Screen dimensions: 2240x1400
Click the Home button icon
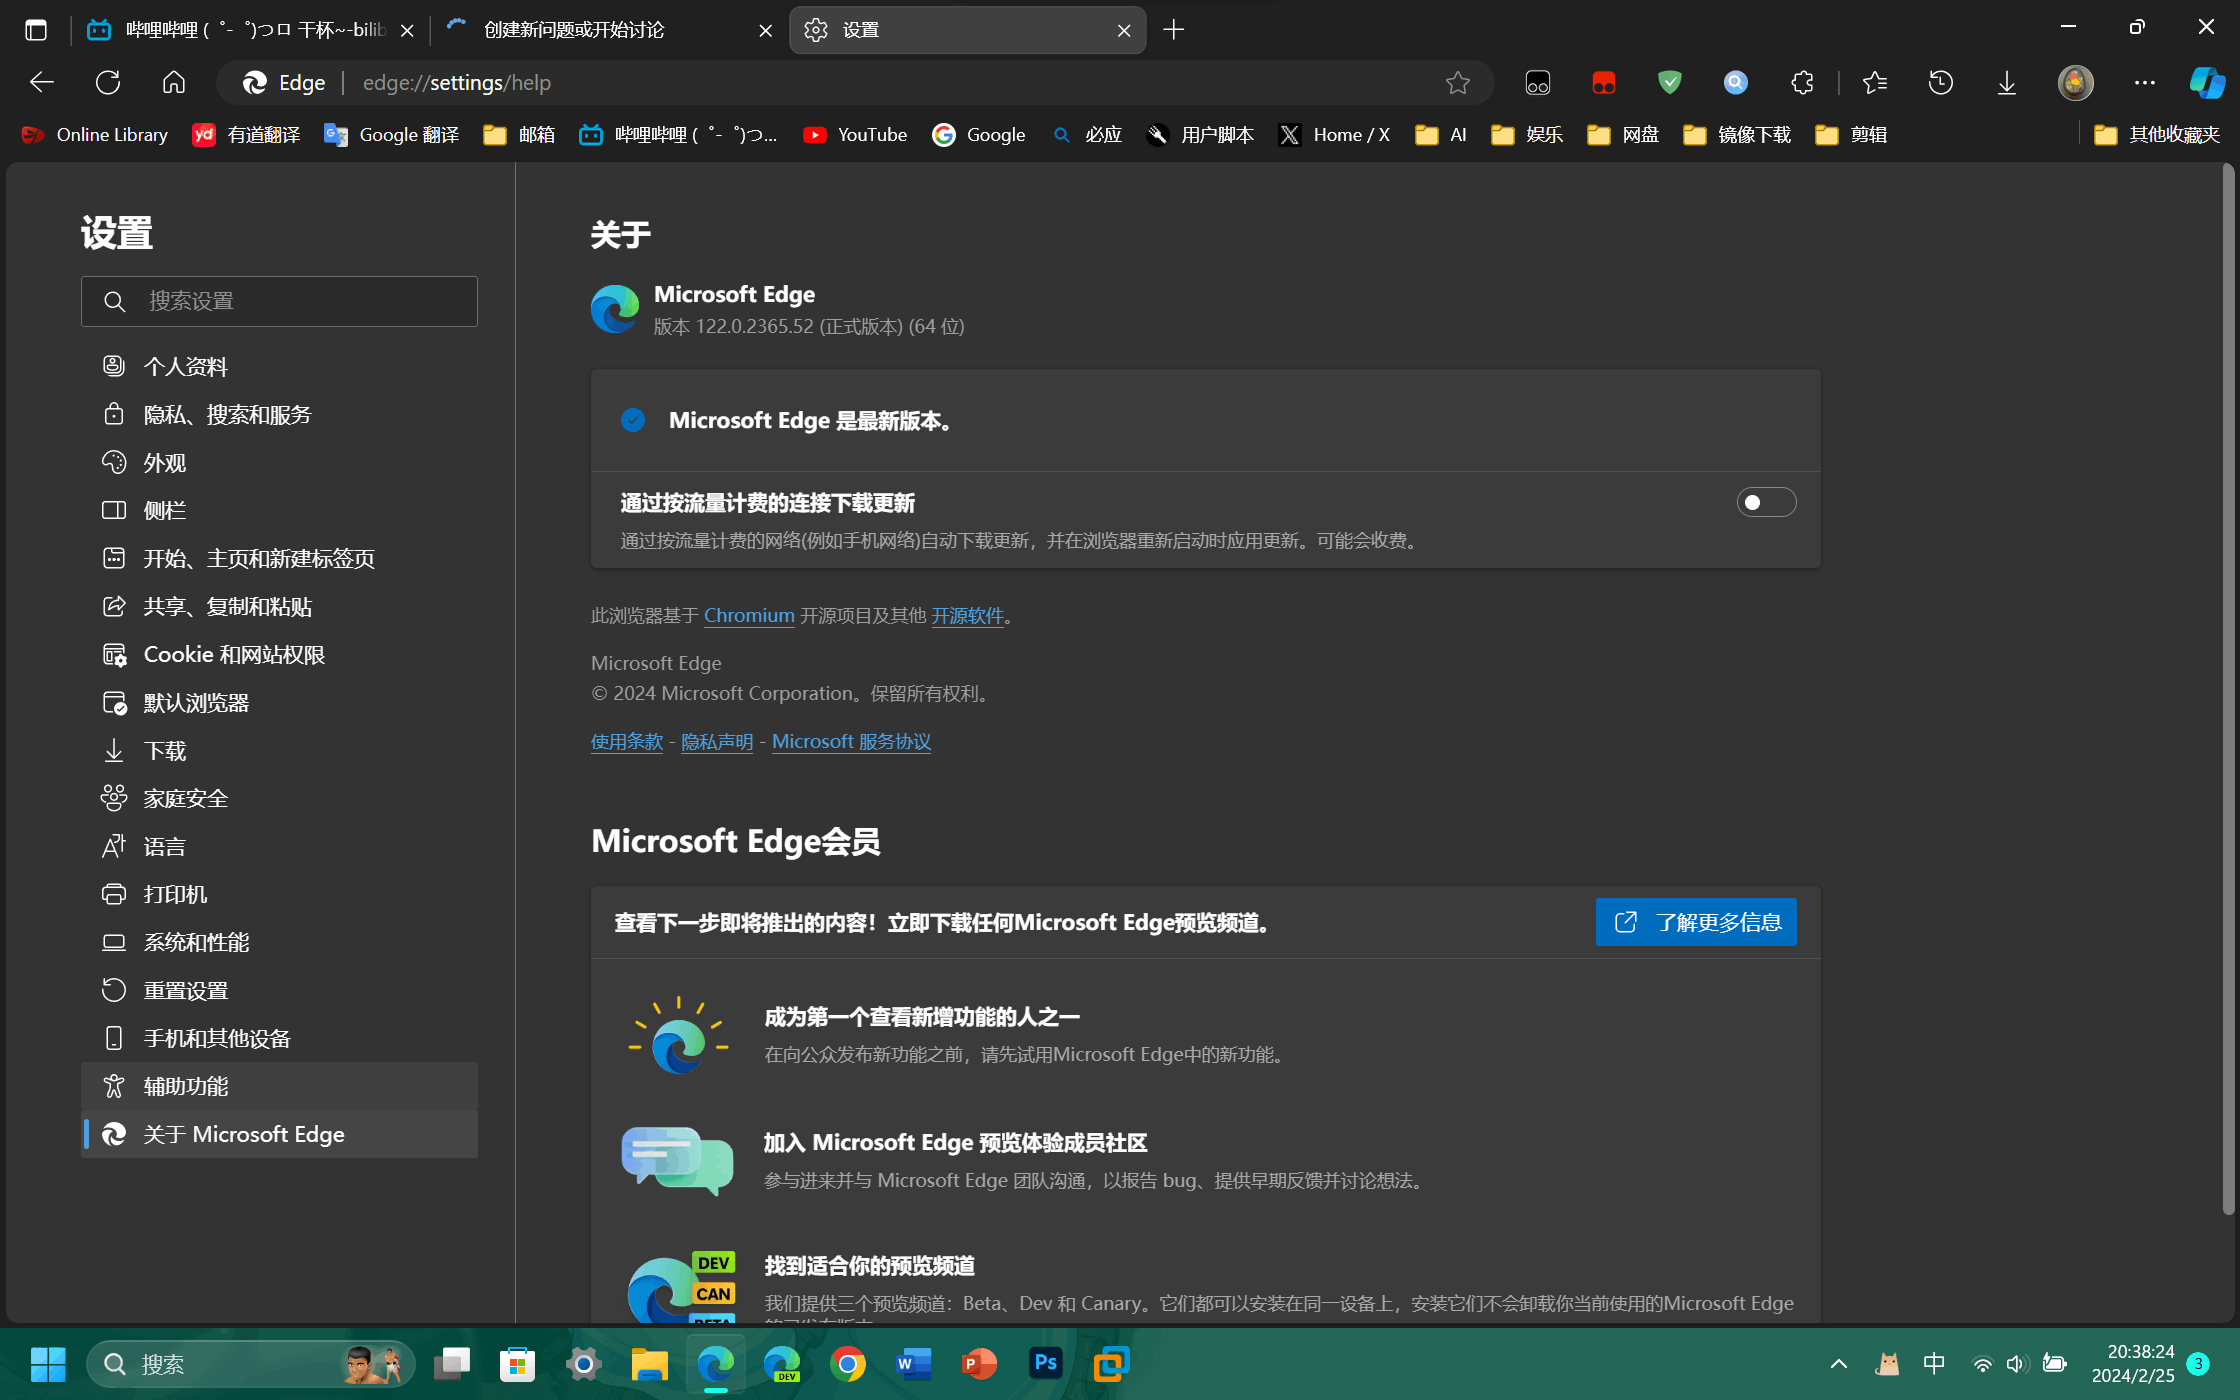(174, 83)
